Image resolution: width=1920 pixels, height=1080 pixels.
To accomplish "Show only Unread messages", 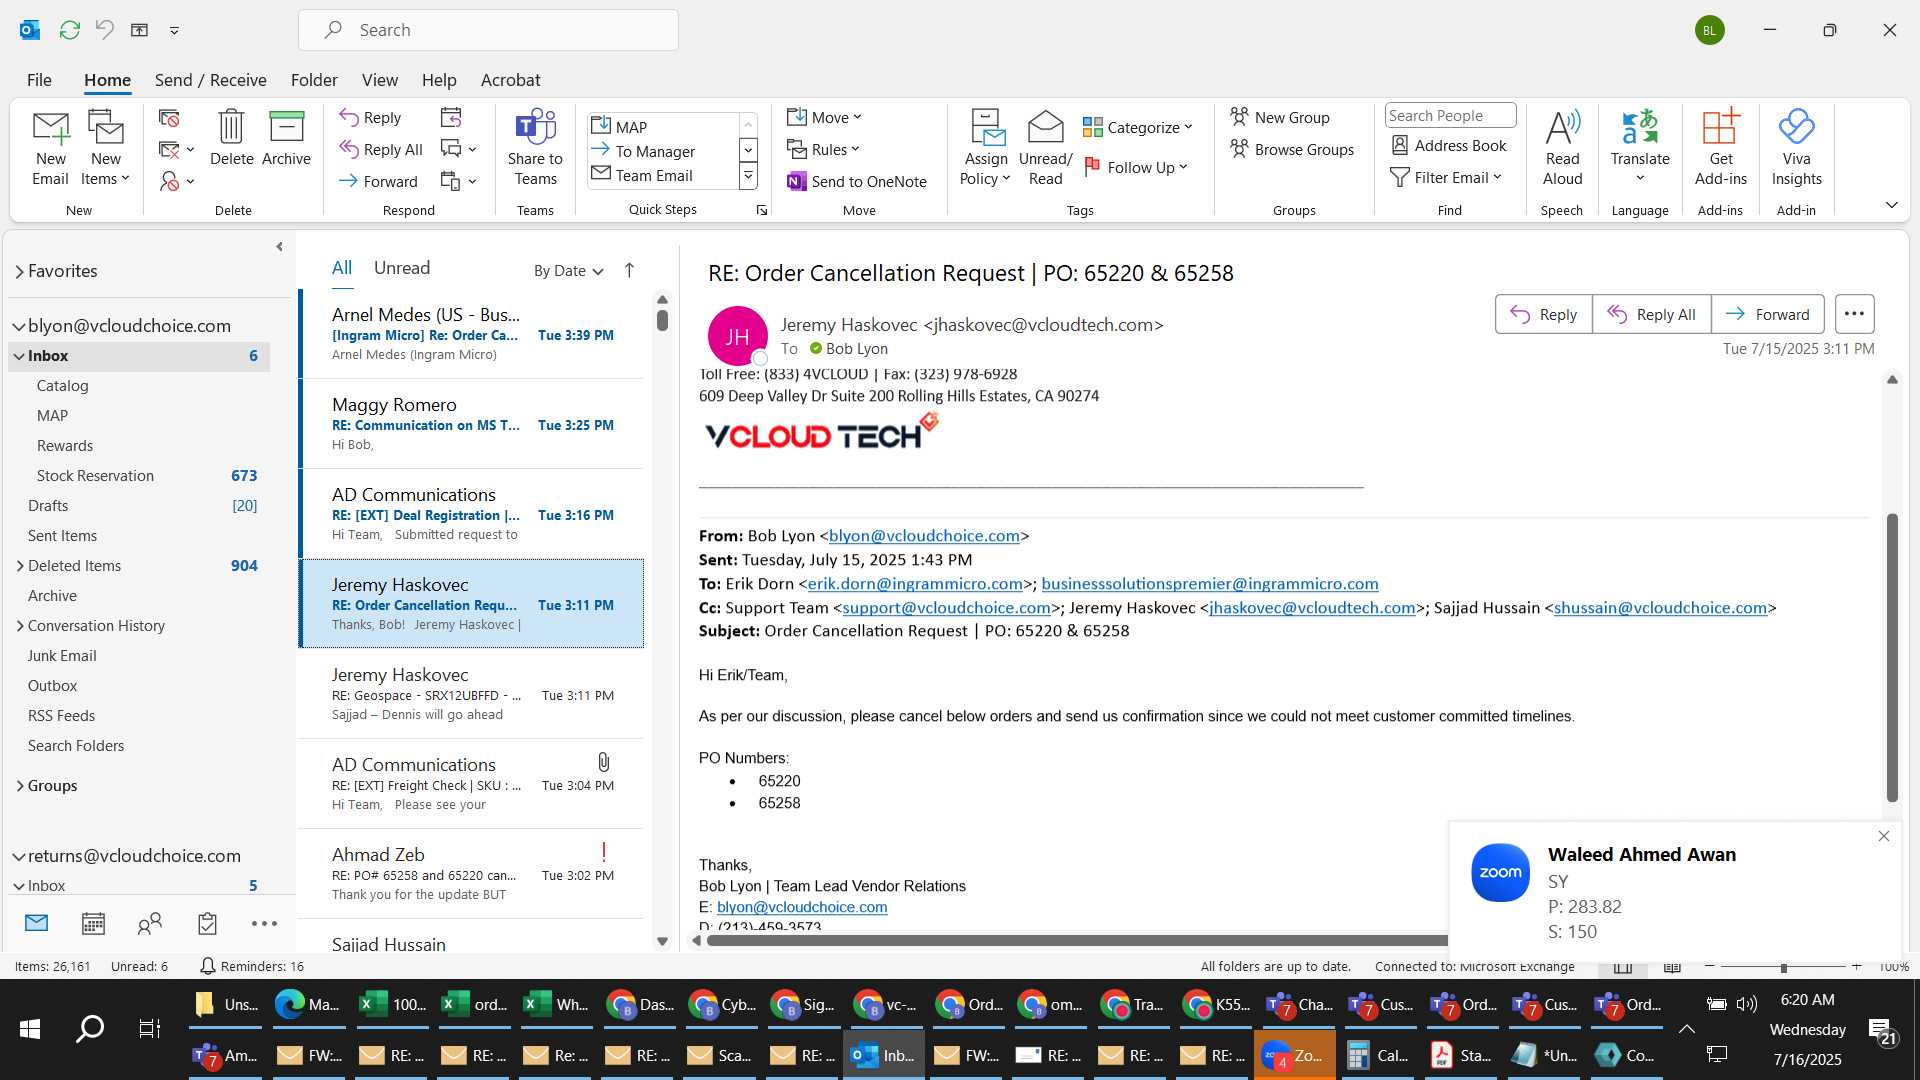I will pos(402,268).
